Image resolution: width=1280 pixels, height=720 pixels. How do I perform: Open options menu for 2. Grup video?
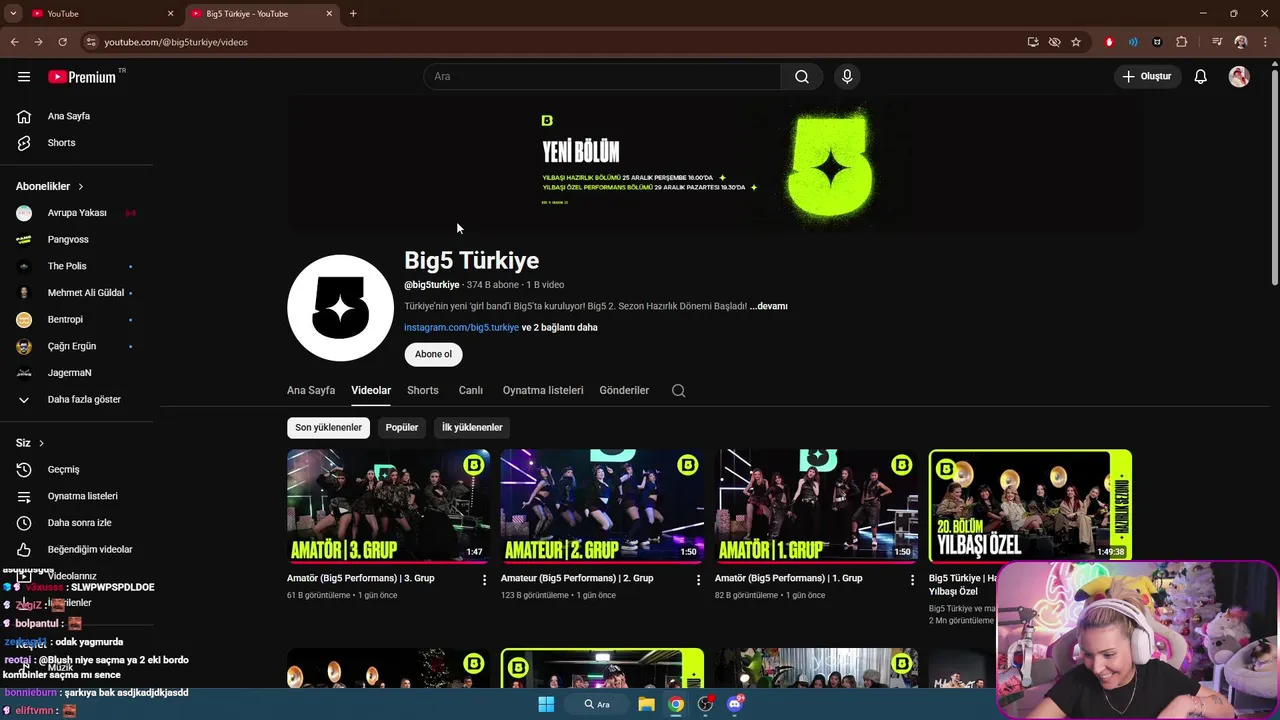click(698, 580)
